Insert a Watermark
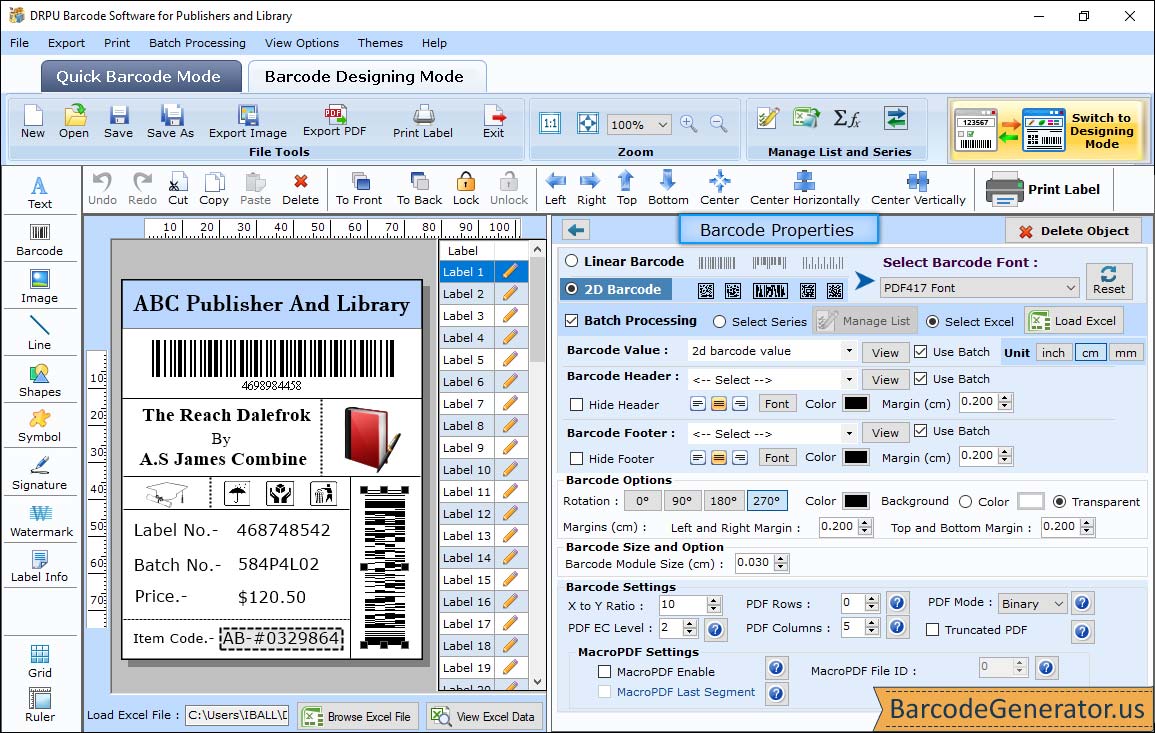The width and height of the screenshot is (1155, 733). [40, 520]
